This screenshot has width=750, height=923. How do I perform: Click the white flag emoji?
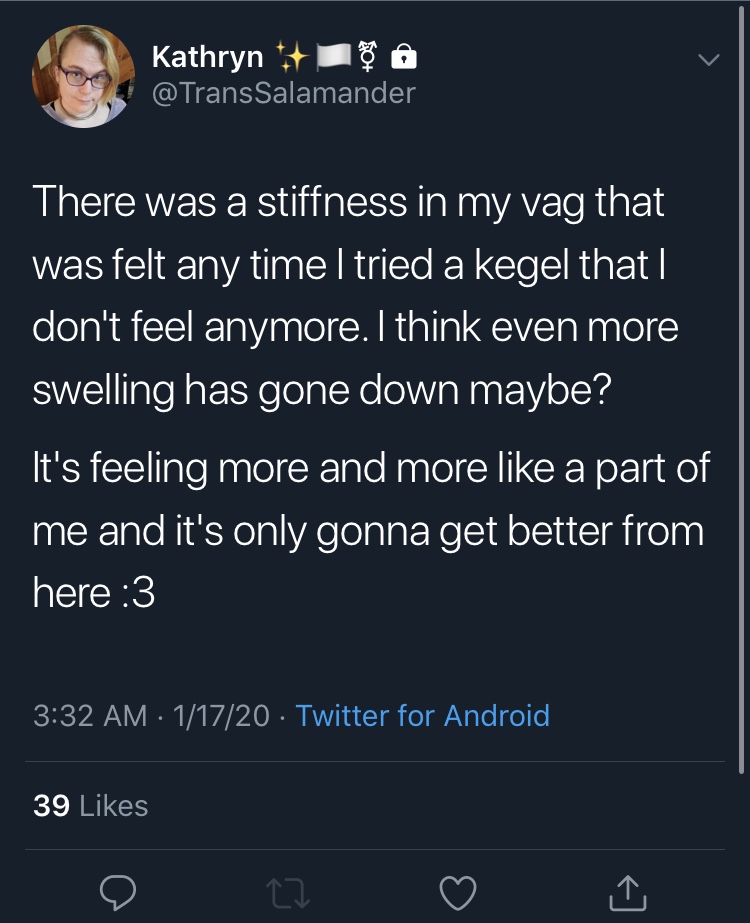(334, 57)
